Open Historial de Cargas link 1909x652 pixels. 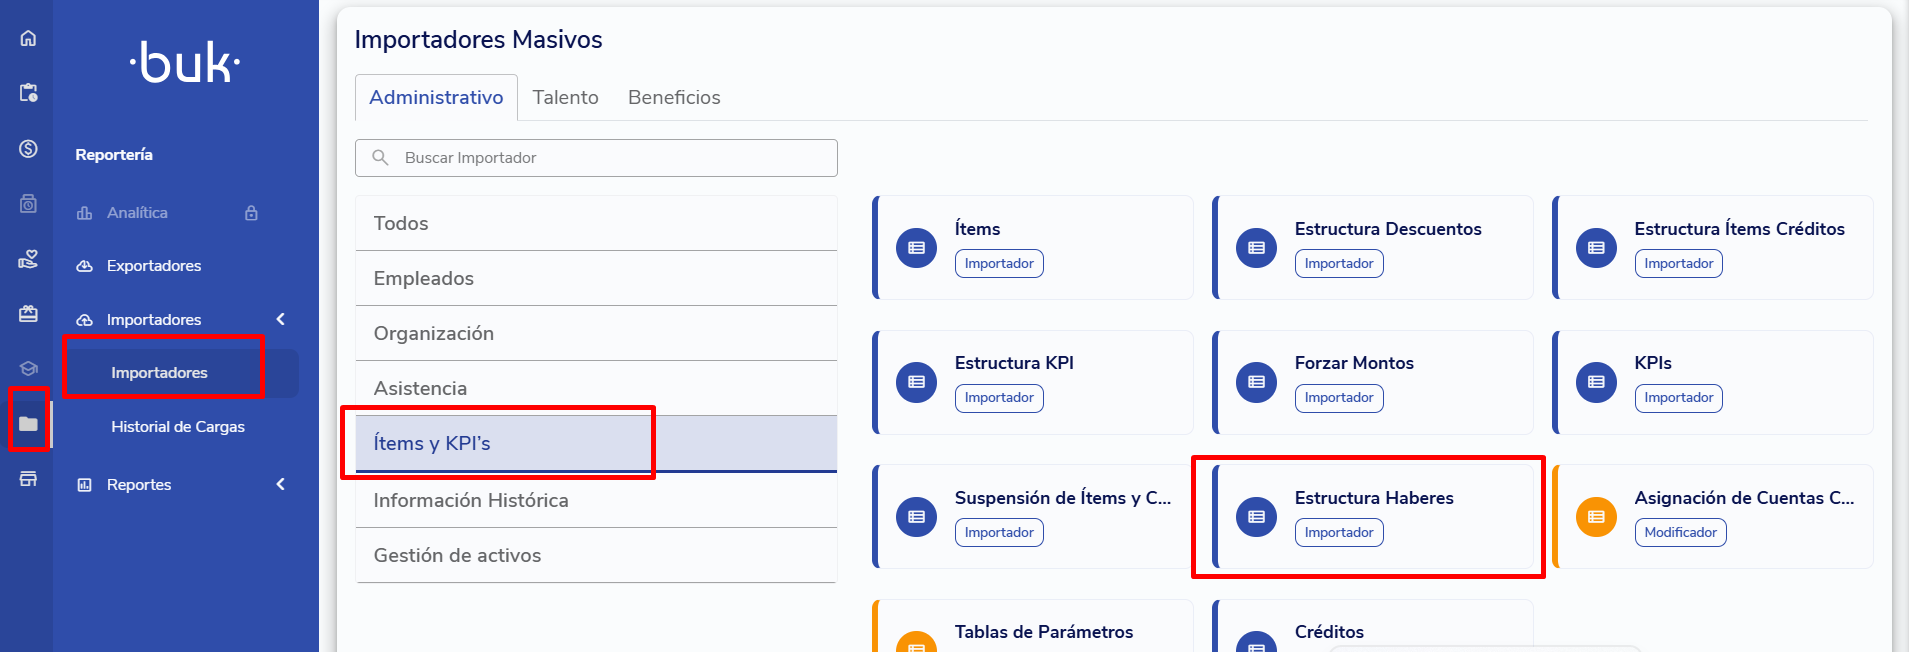(x=178, y=427)
